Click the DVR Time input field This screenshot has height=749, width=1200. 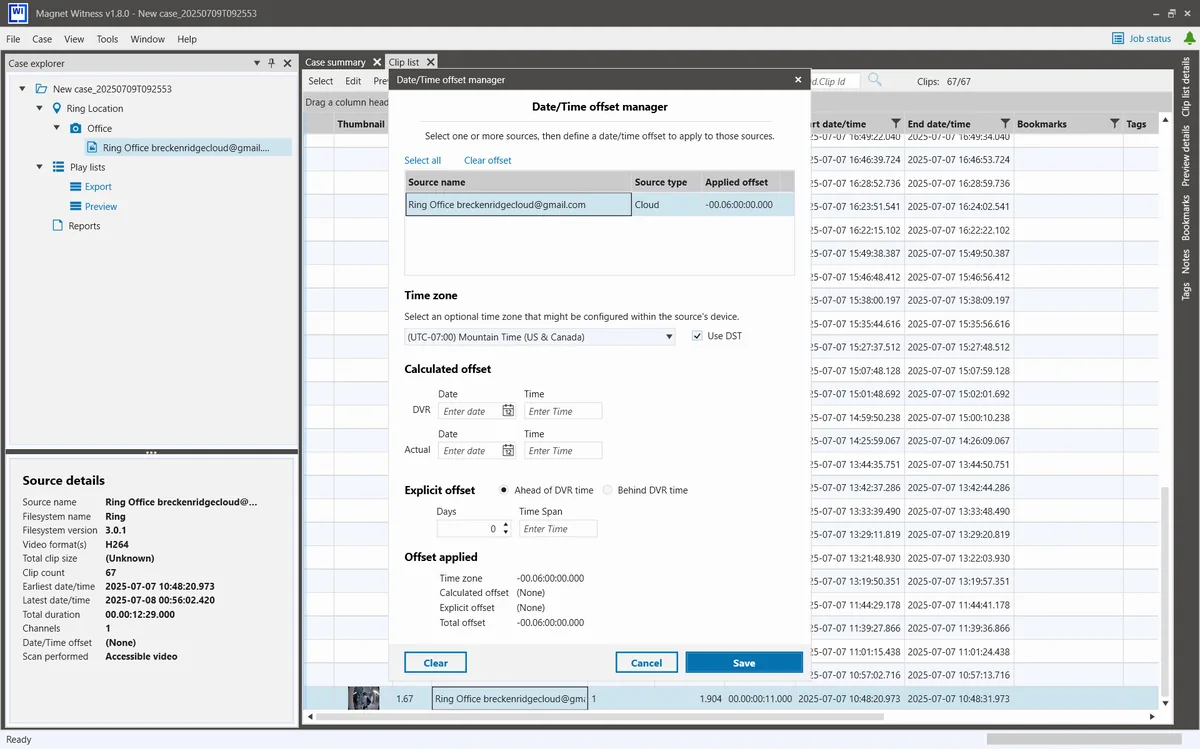(562, 411)
